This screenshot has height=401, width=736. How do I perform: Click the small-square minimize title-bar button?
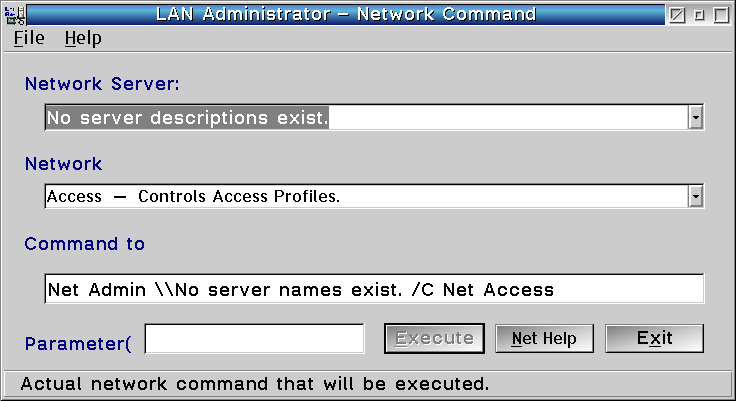pyautogui.click(x=699, y=15)
